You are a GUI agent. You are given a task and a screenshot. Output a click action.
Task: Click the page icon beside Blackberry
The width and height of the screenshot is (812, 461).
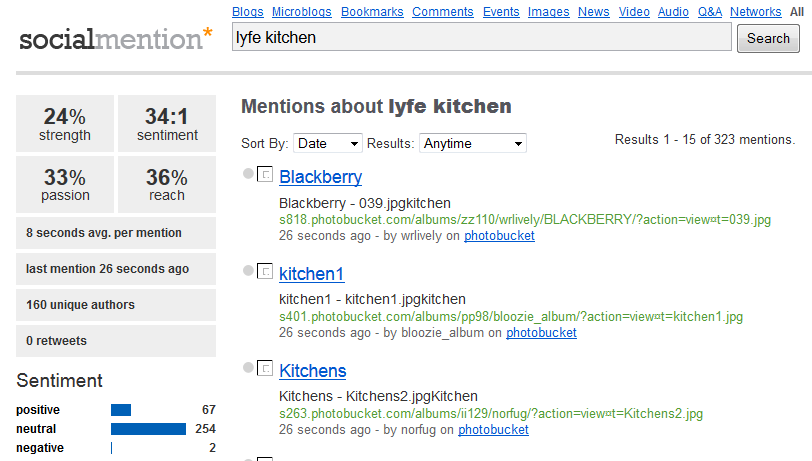click(x=265, y=175)
